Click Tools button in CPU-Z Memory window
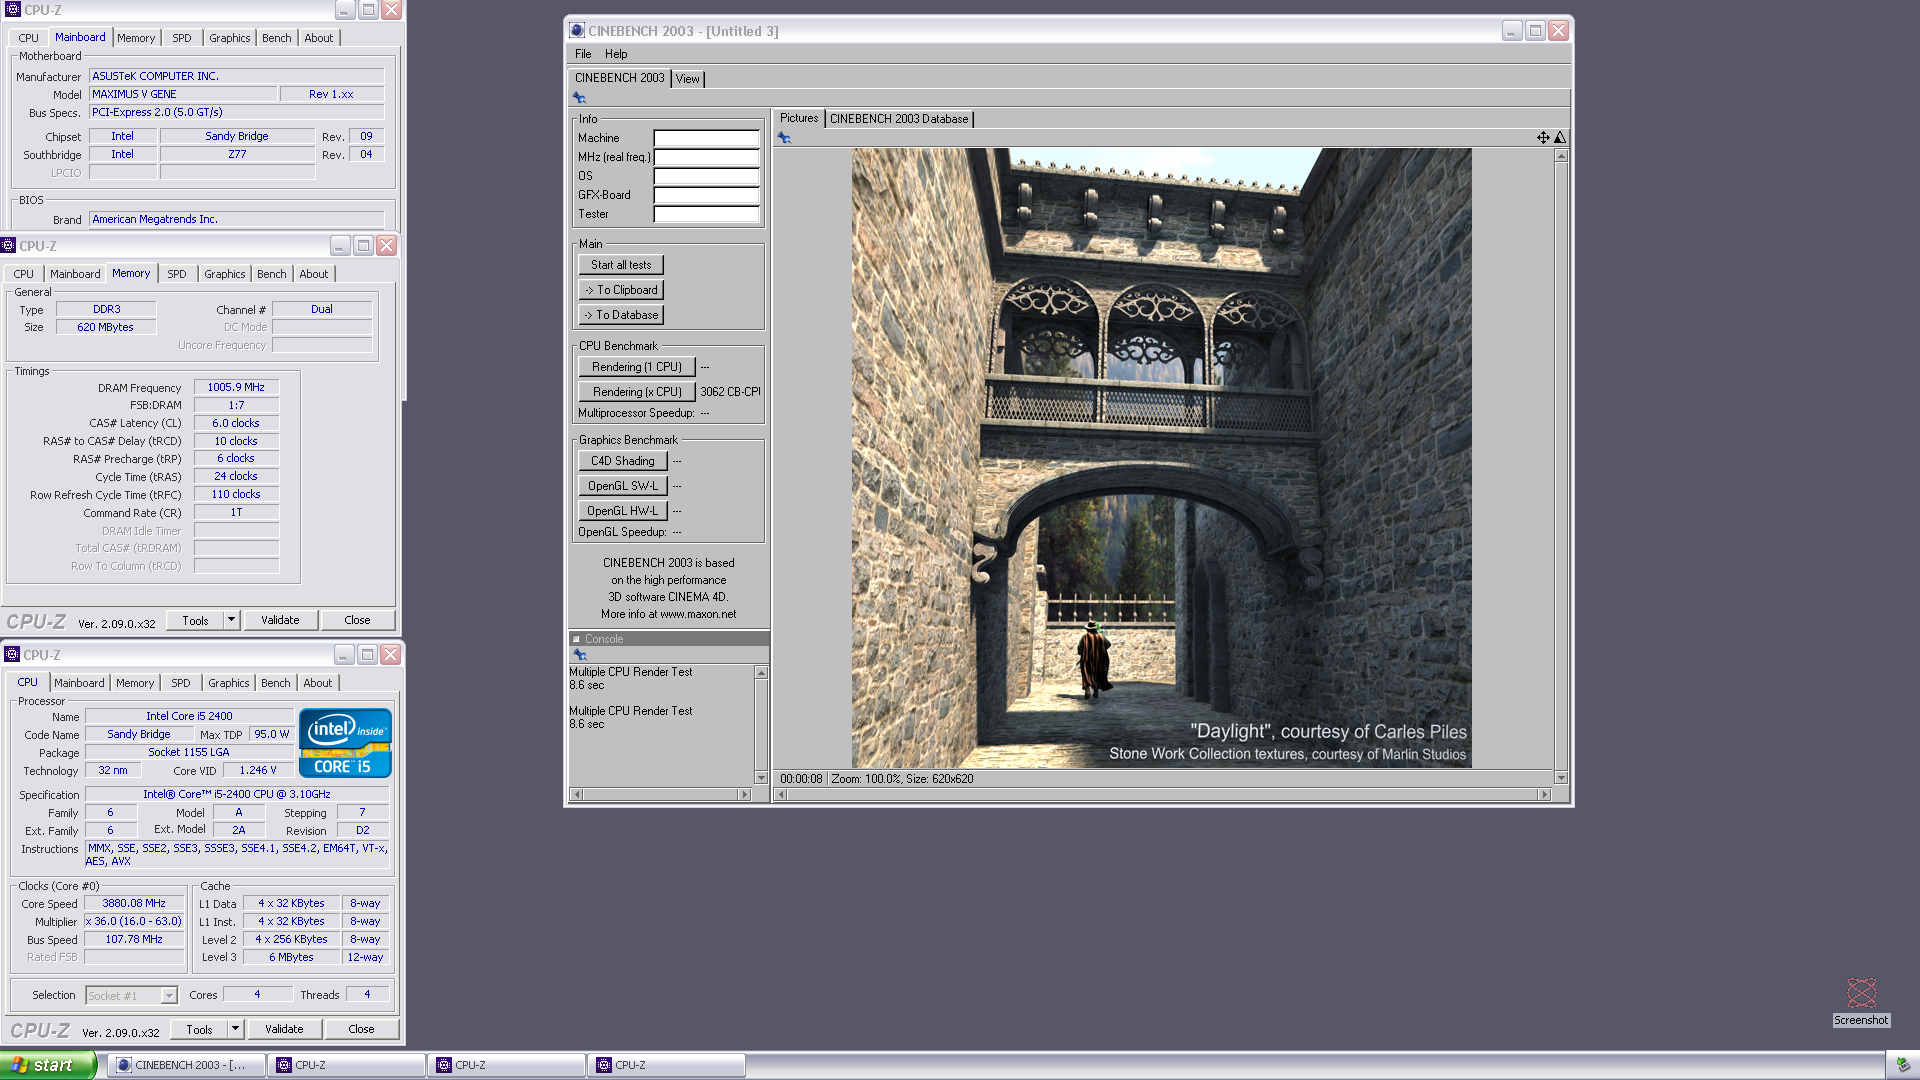The image size is (1920, 1080). [x=195, y=620]
